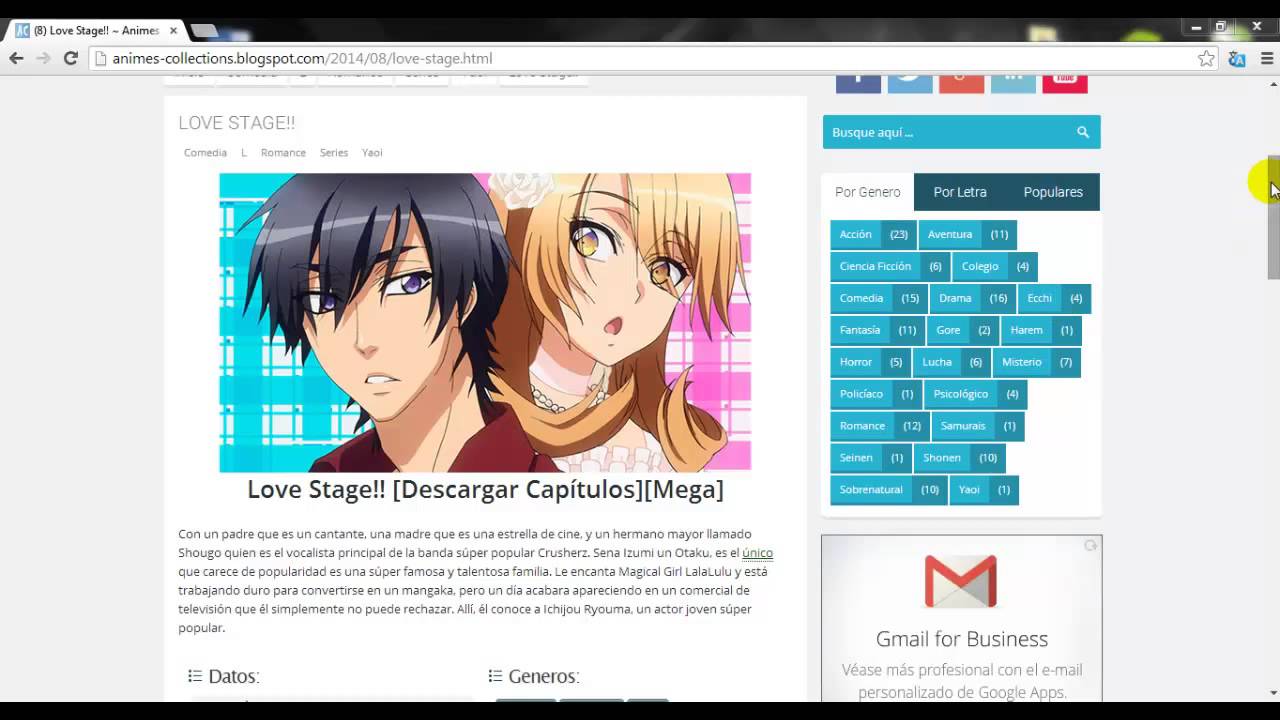Open the Psicológico genre tag

pyautogui.click(x=975, y=394)
